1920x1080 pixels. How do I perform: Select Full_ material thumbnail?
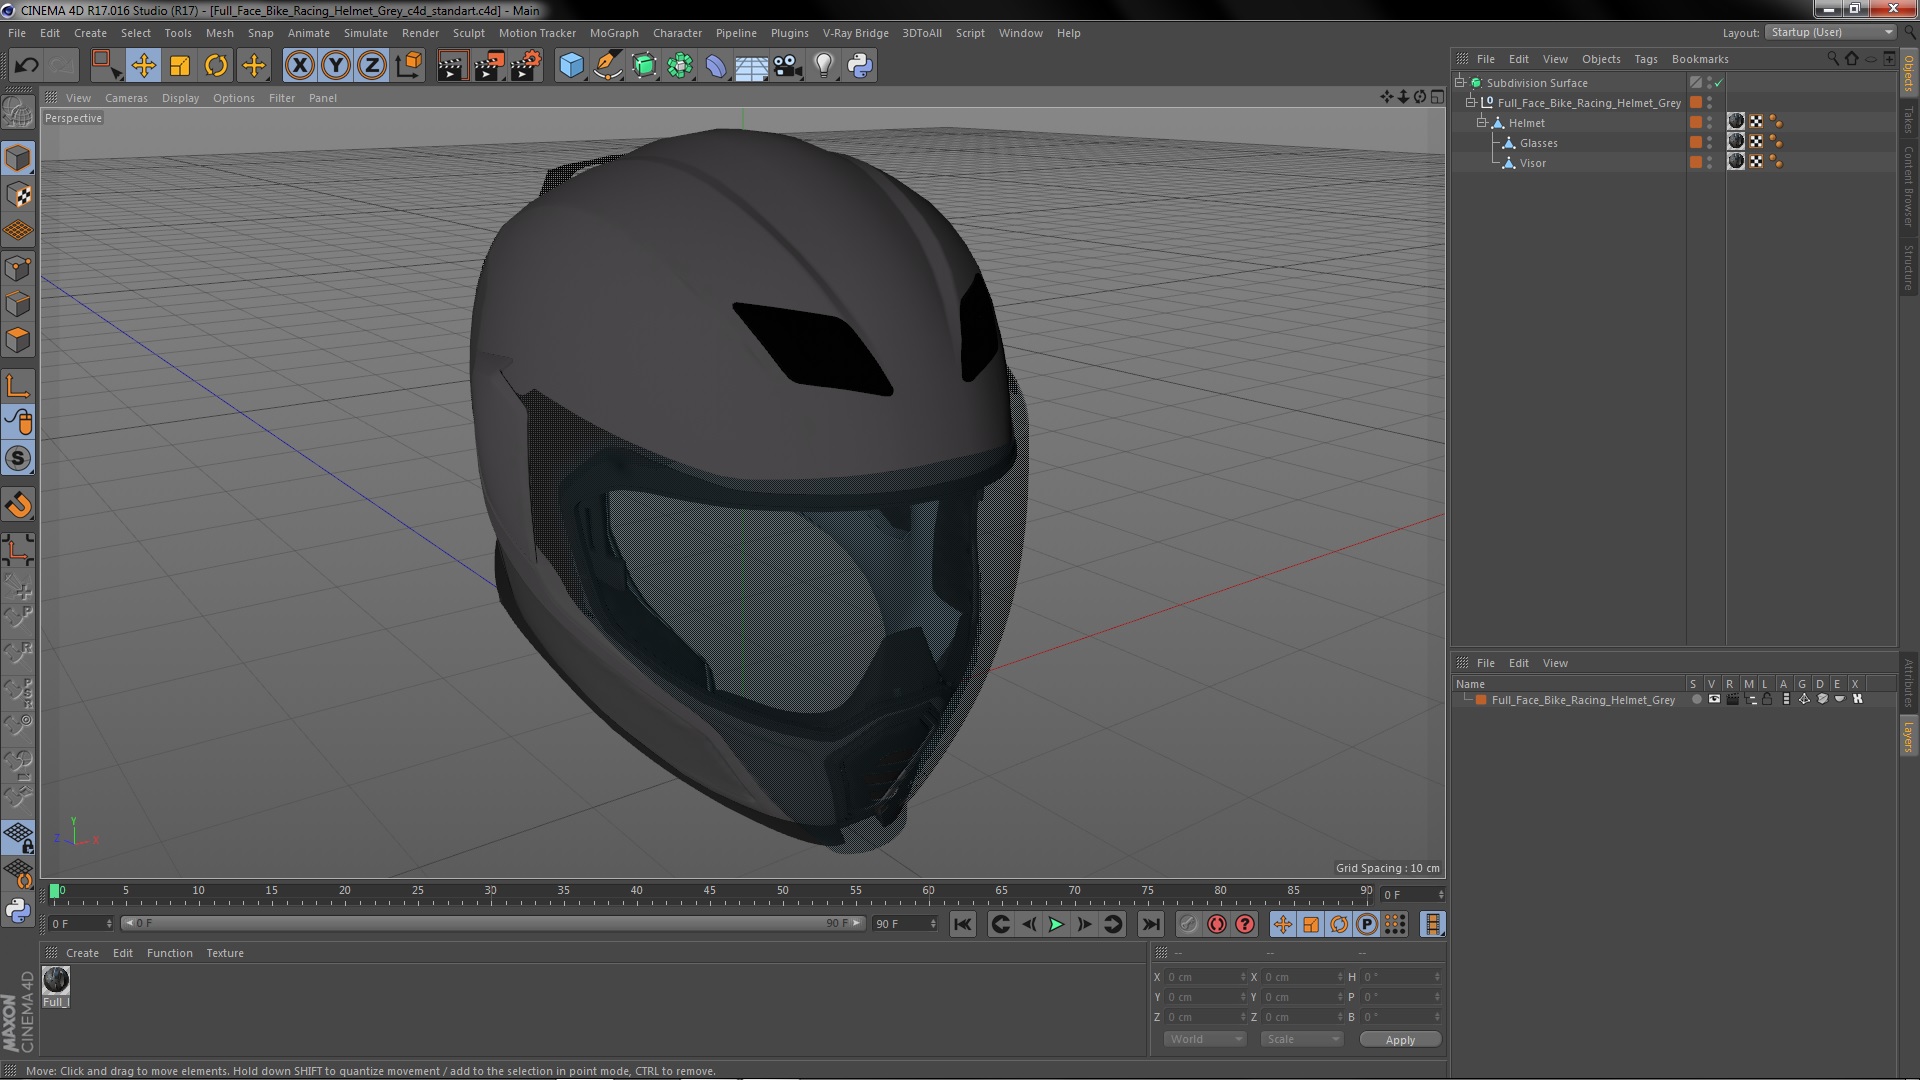coord(56,980)
